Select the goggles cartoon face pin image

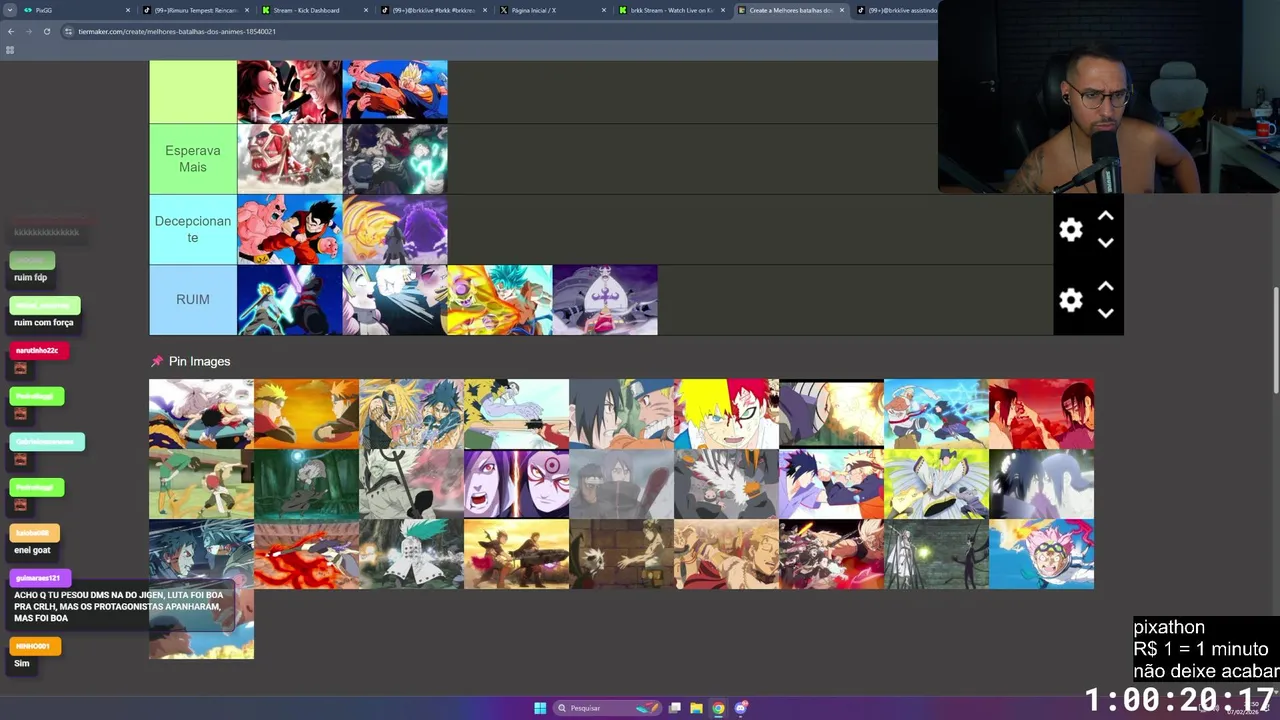tap(1041, 554)
